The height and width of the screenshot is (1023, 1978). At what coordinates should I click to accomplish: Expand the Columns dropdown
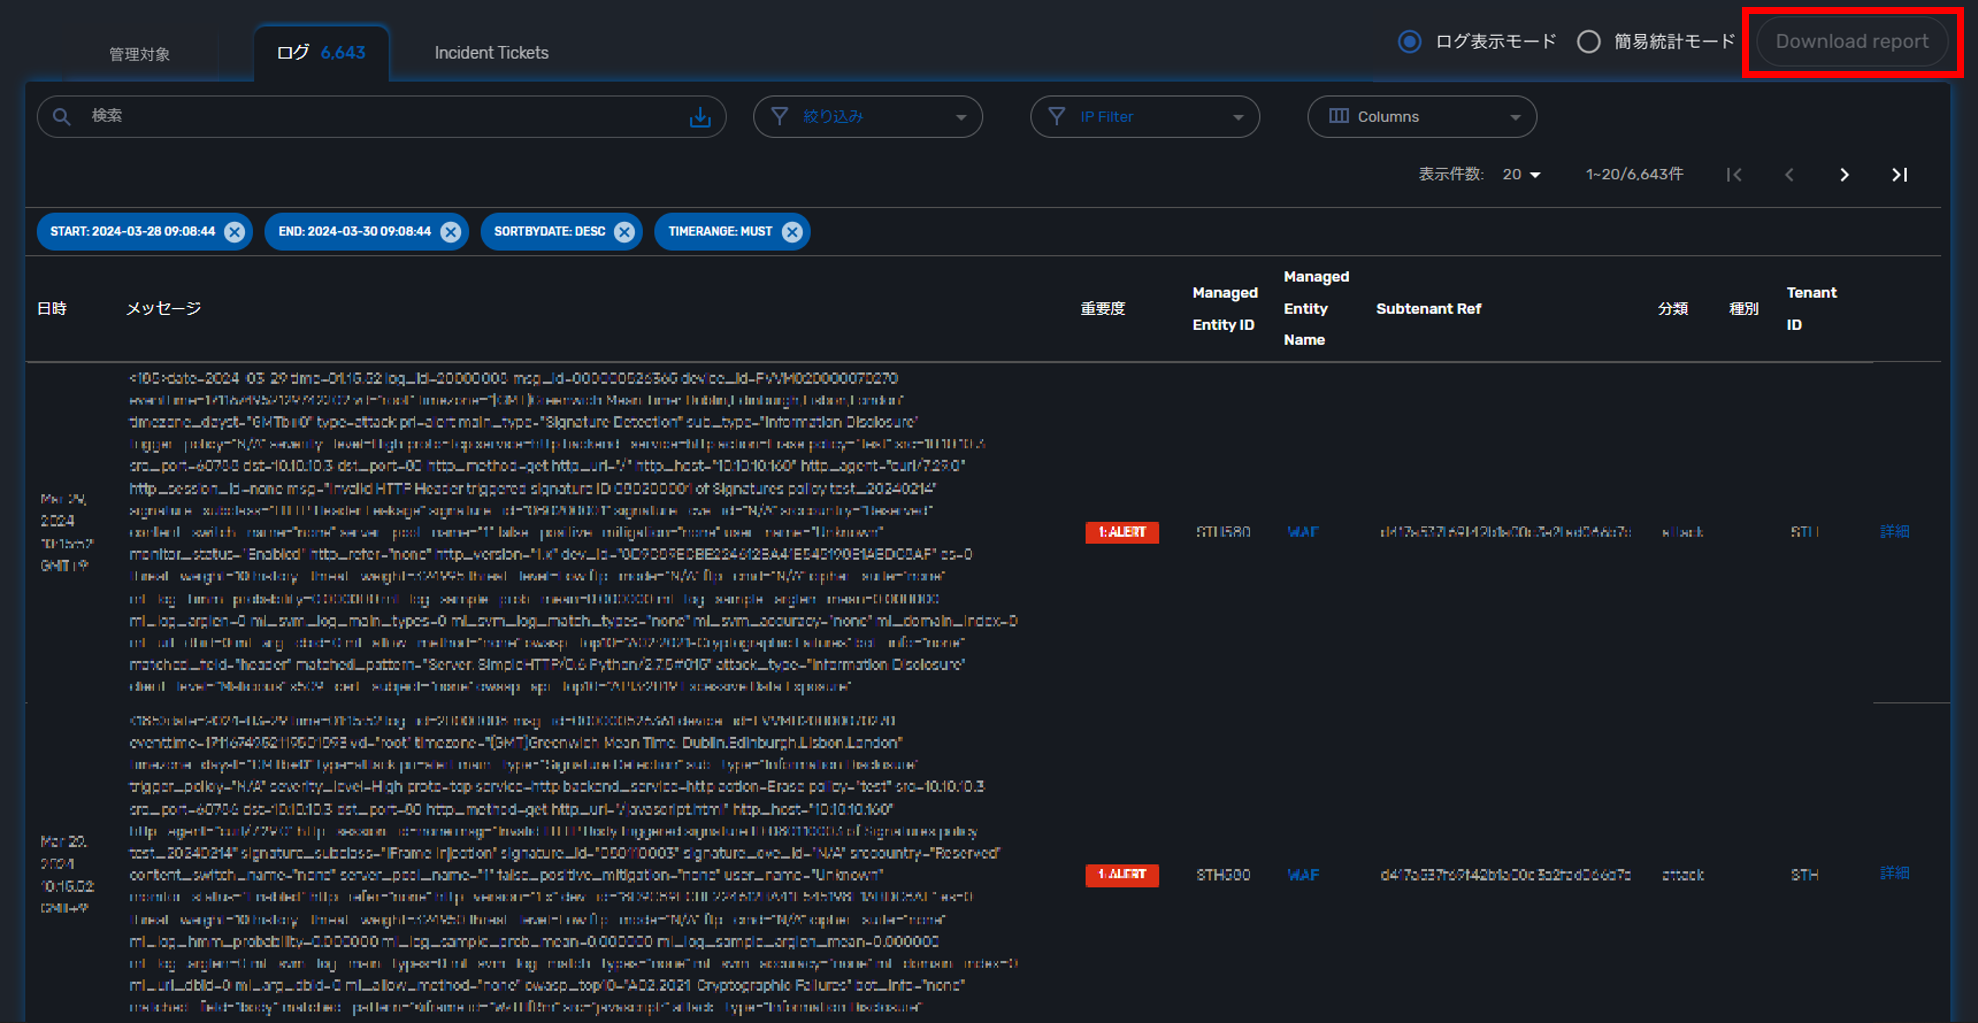click(1421, 117)
